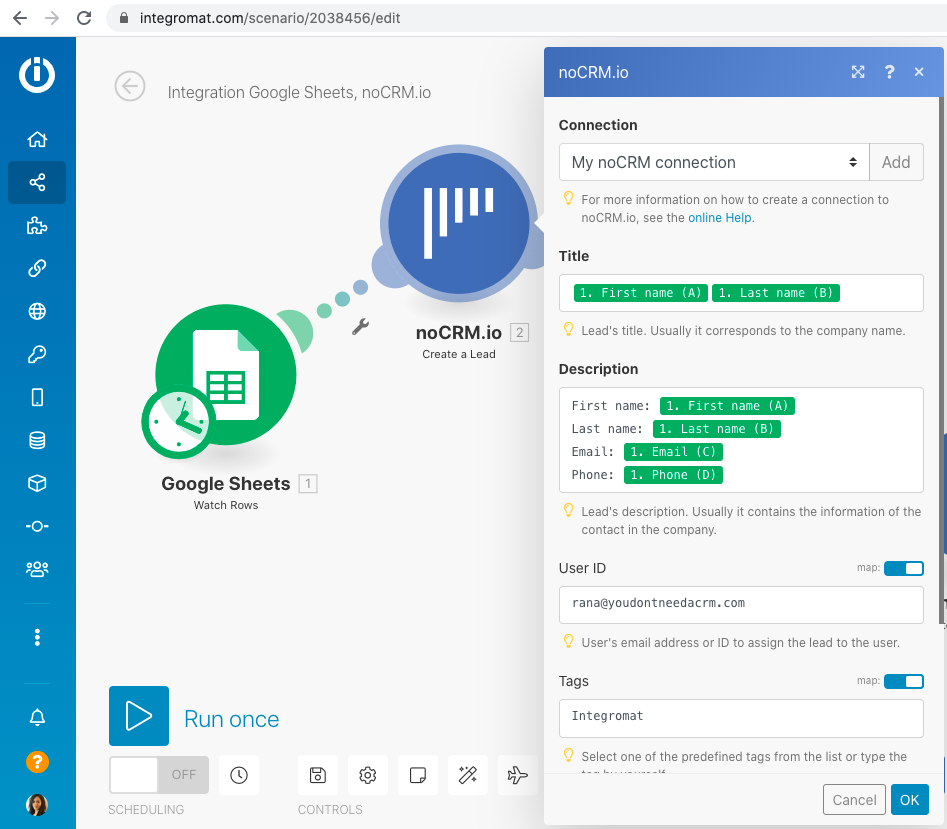Save the scenario with the floppy disk icon
The width and height of the screenshot is (947, 829).
click(x=317, y=775)
